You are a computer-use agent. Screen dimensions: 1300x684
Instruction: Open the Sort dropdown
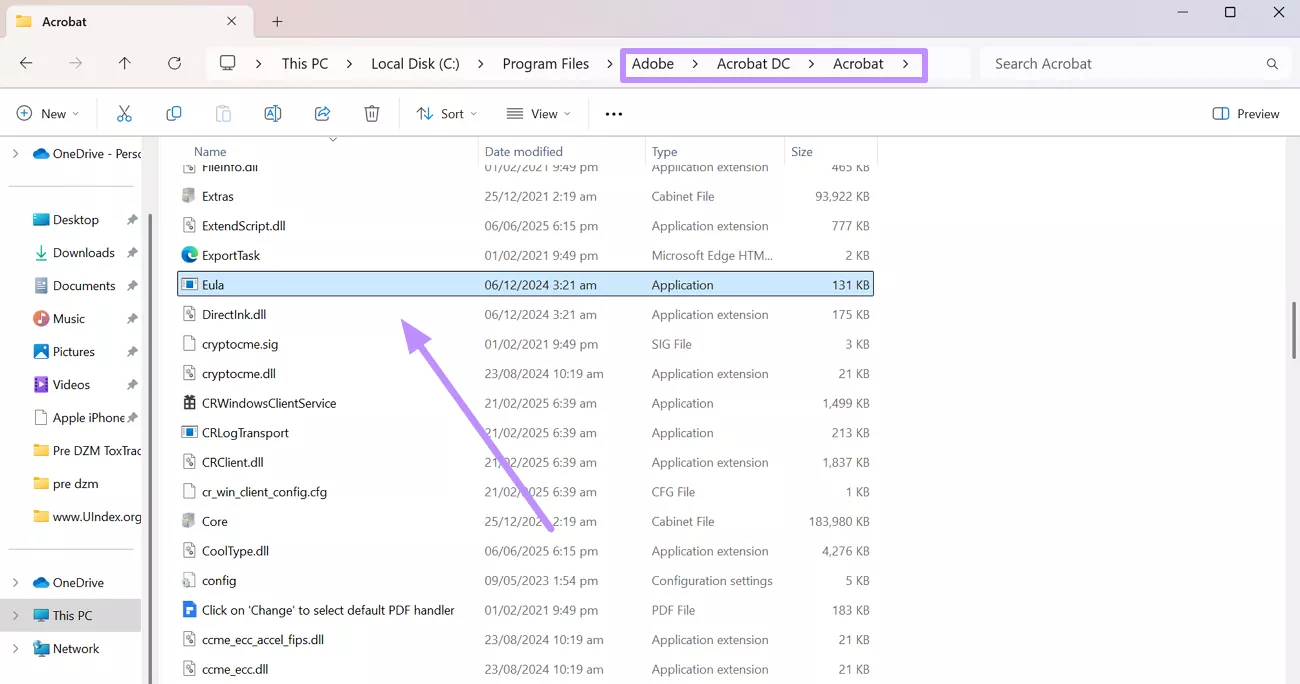tap(446, 114)
